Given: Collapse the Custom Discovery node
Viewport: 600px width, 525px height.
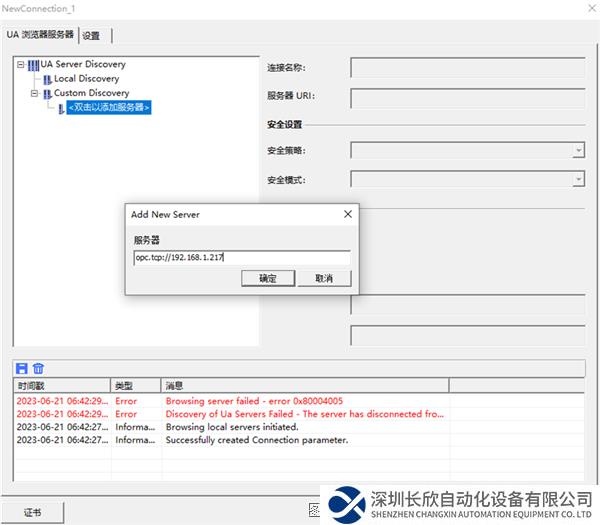Looking at the screenshot, I should pyautogui.click(x=34, y=93).
